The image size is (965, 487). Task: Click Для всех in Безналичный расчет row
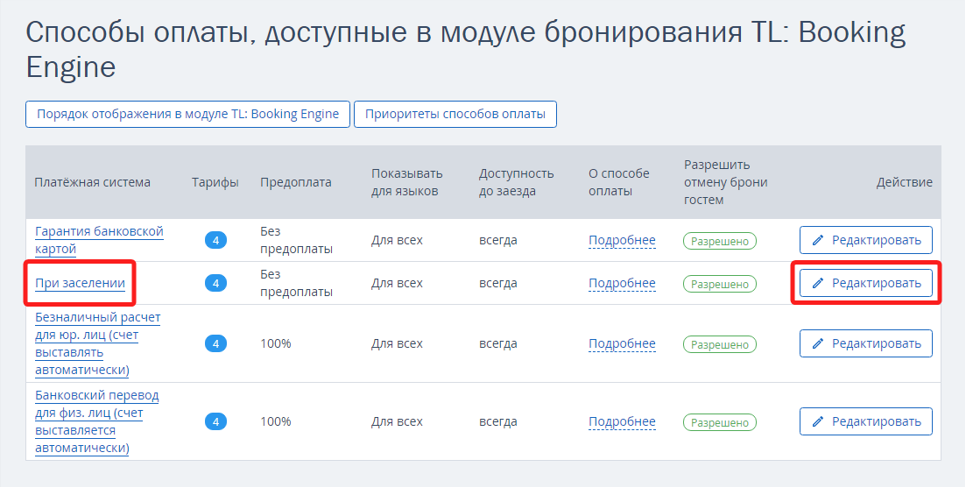(x=397, y=344)
